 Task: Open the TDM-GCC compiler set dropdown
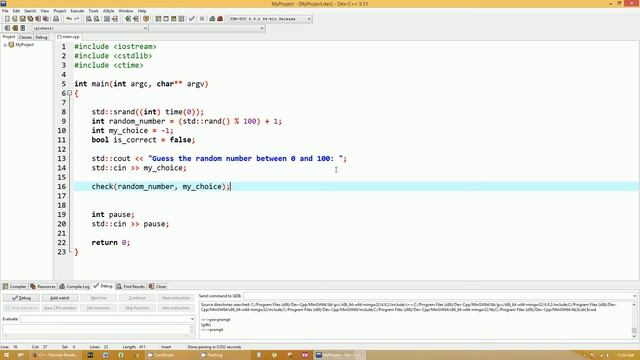point(309,19)
